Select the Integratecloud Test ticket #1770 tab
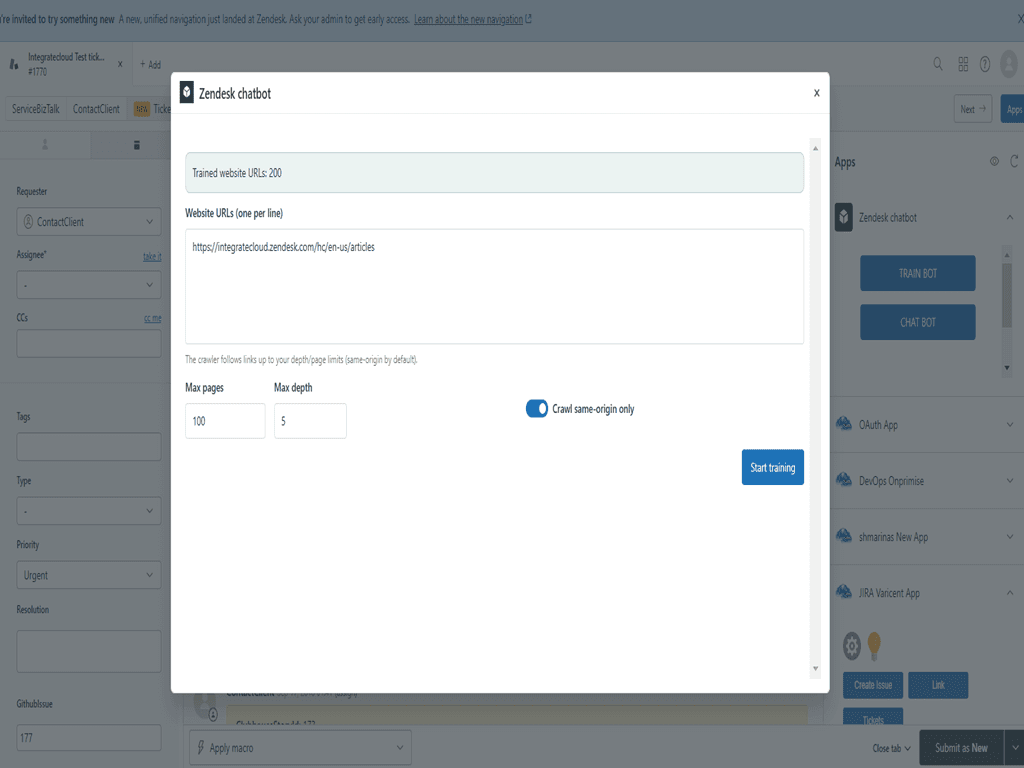The image size is (1024, 768). tap(65, 64)
